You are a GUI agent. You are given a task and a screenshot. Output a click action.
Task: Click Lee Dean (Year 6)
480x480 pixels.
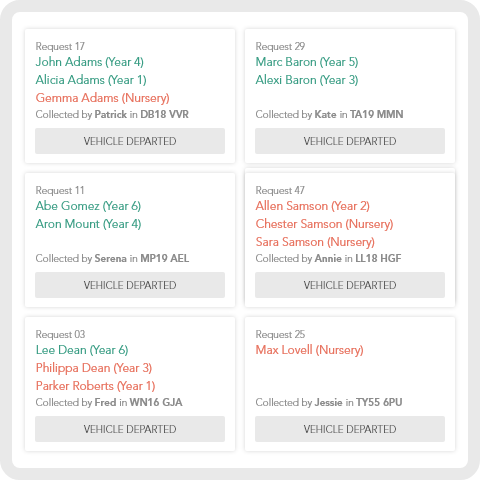coord(82,350)
